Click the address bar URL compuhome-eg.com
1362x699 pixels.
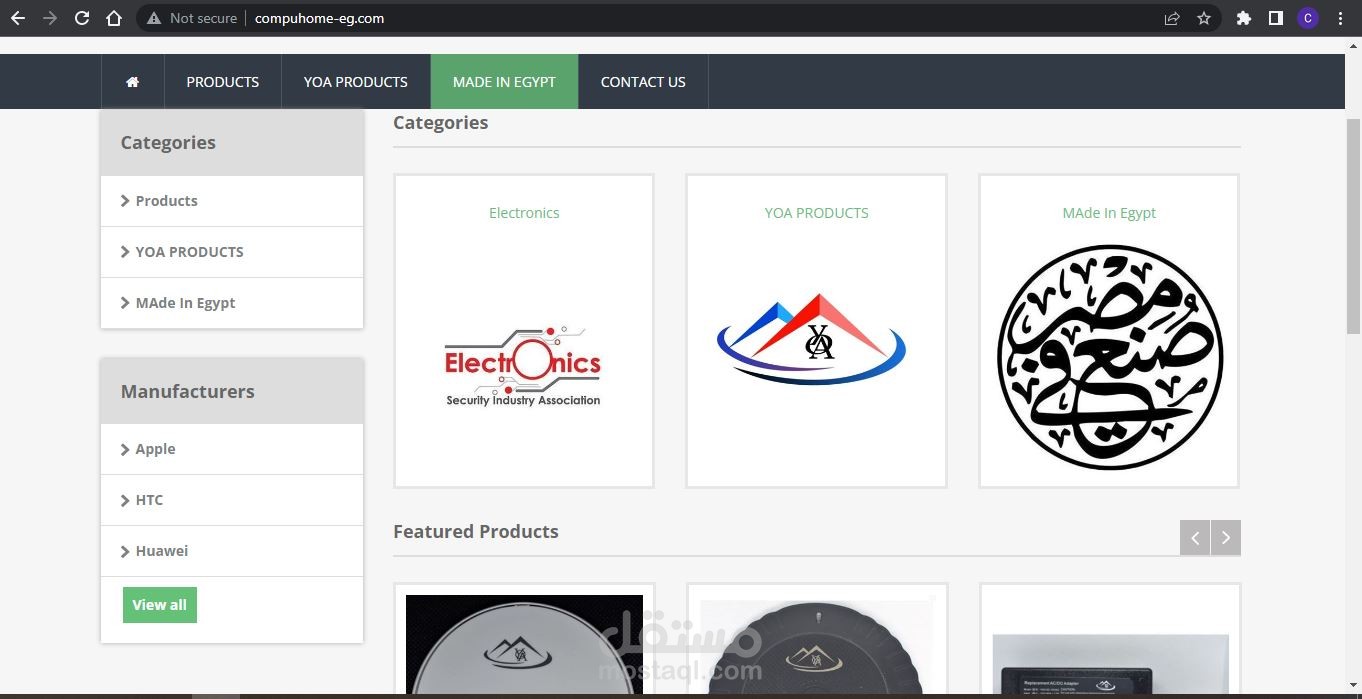click(319, 18)
